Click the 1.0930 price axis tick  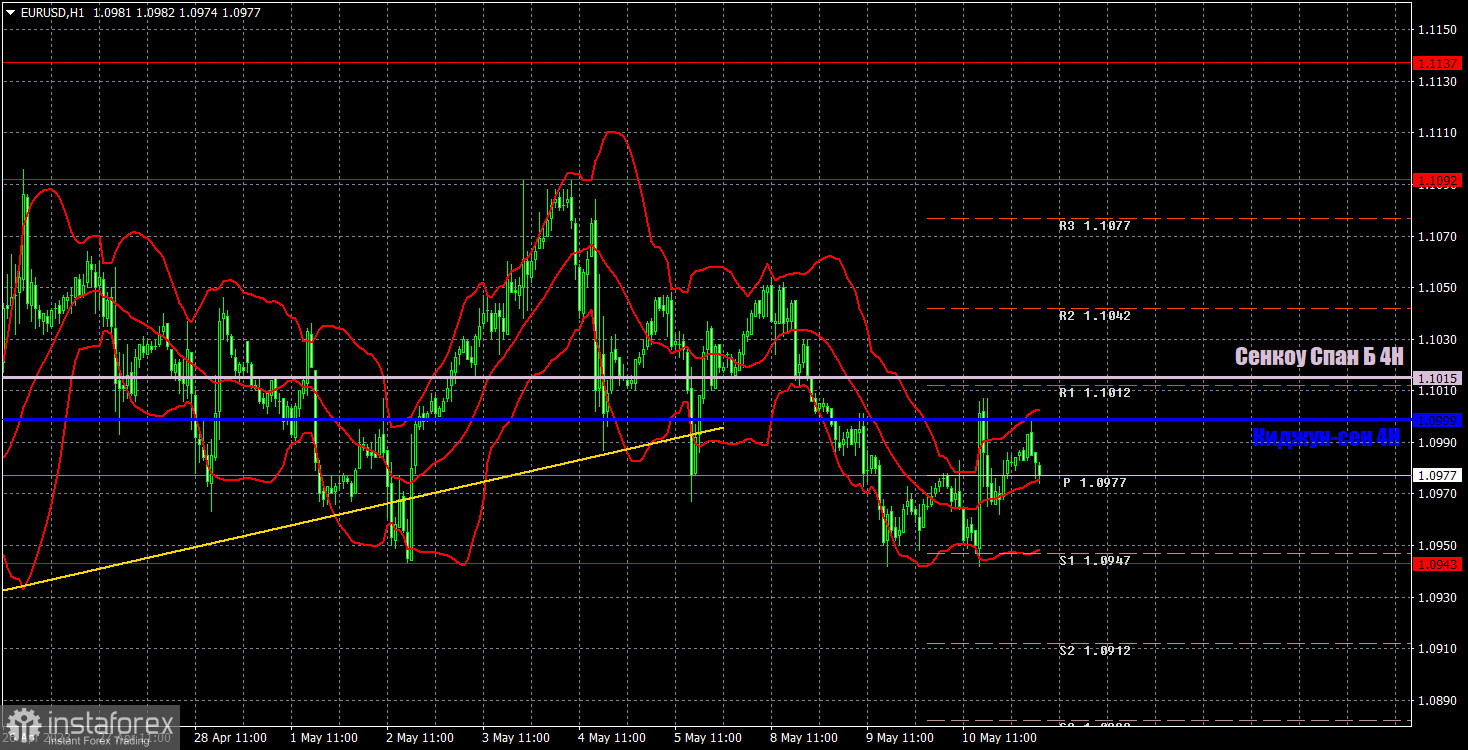[1436, 598]
